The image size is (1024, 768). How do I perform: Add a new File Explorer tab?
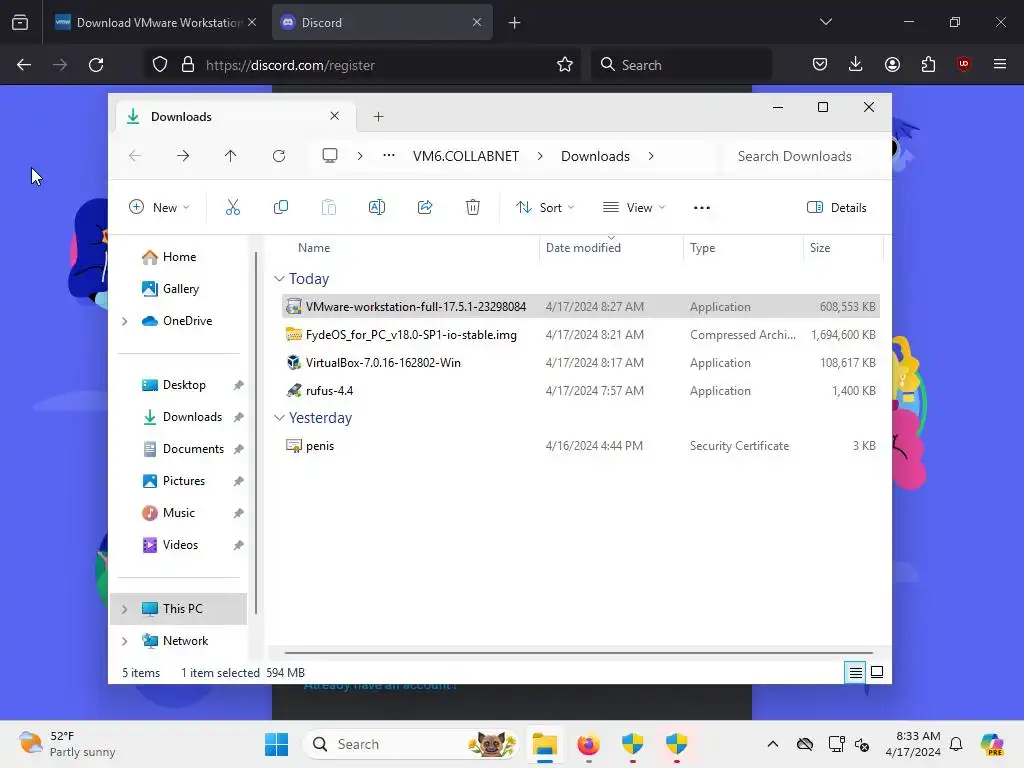[x=378, y=117]
